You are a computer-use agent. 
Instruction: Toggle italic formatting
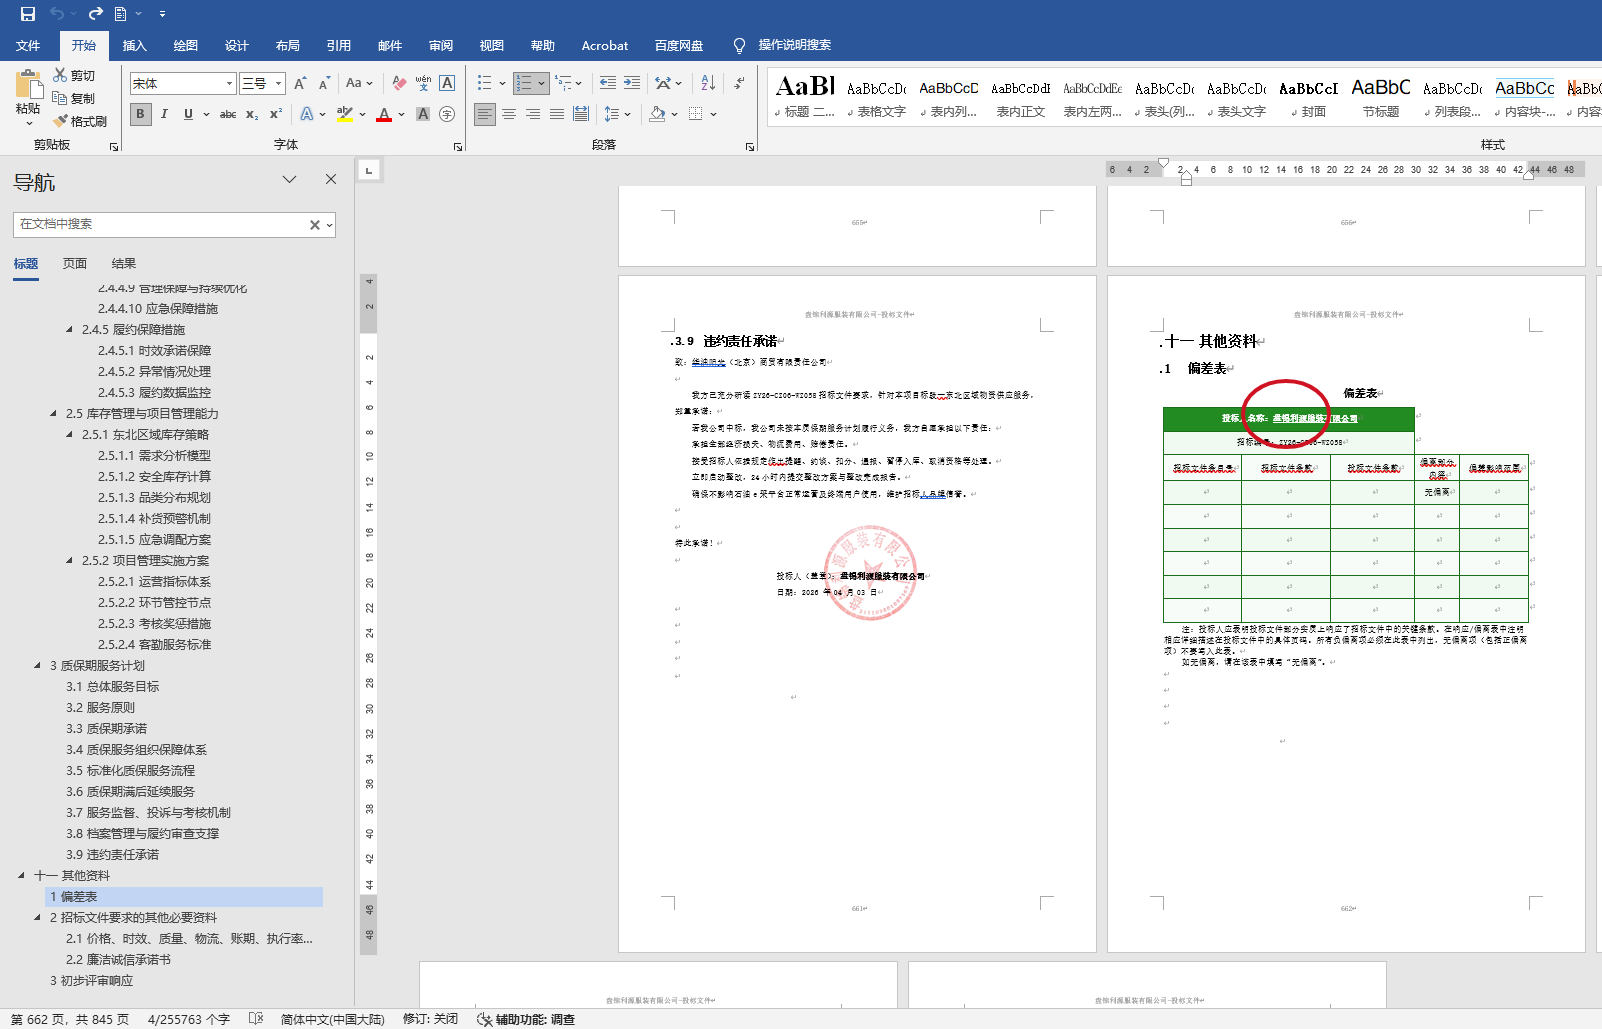(x=164, y=114)
